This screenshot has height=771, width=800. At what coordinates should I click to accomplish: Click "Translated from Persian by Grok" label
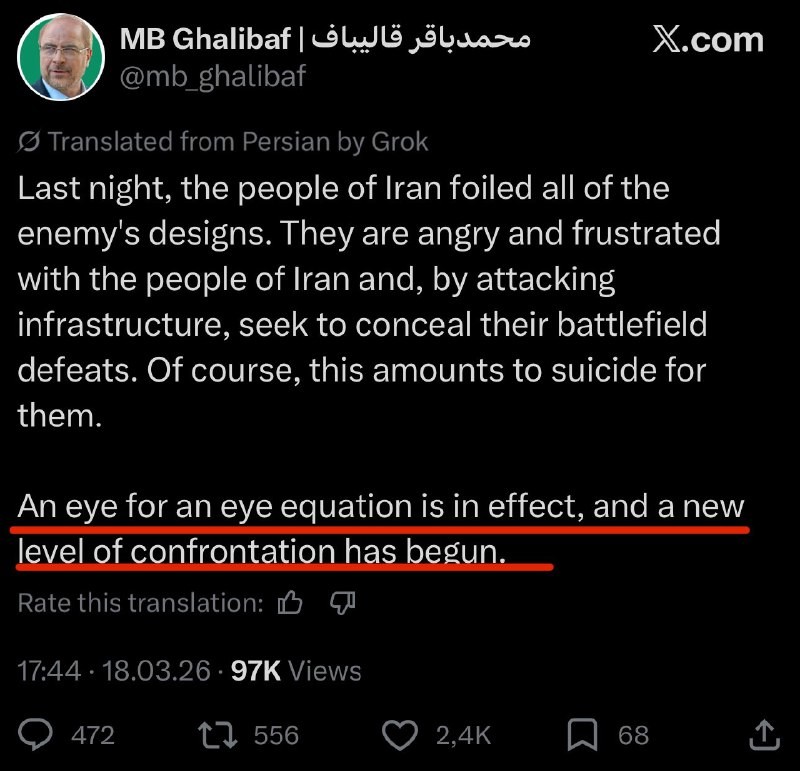(237, 142)
